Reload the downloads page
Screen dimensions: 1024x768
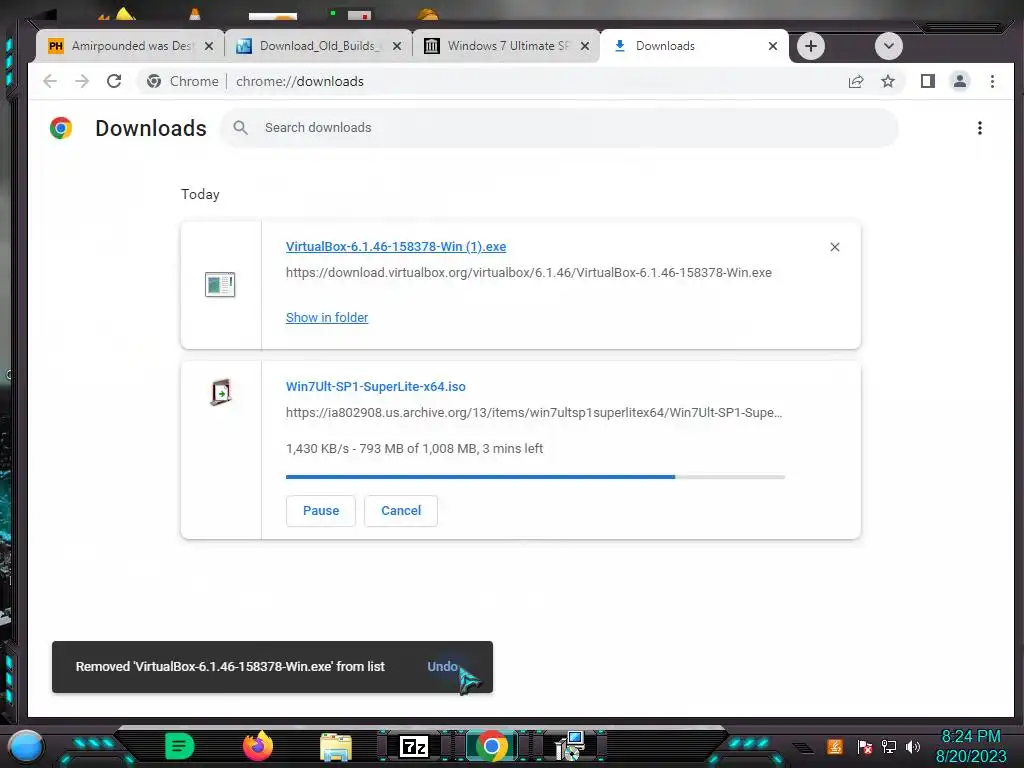point(114,81)
